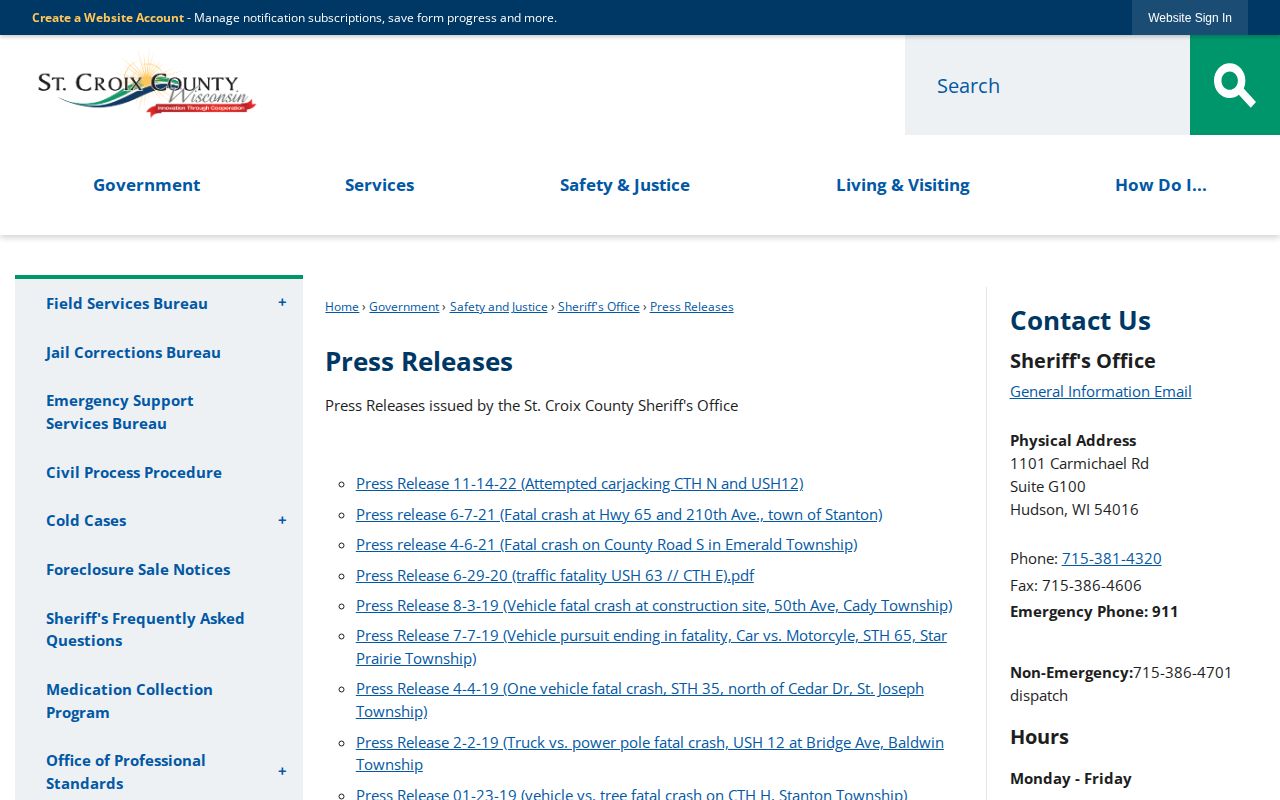This screenshot has width=1280, height=800.
Task: Open Field Services Bureau page link
Action: click(127, 303)
